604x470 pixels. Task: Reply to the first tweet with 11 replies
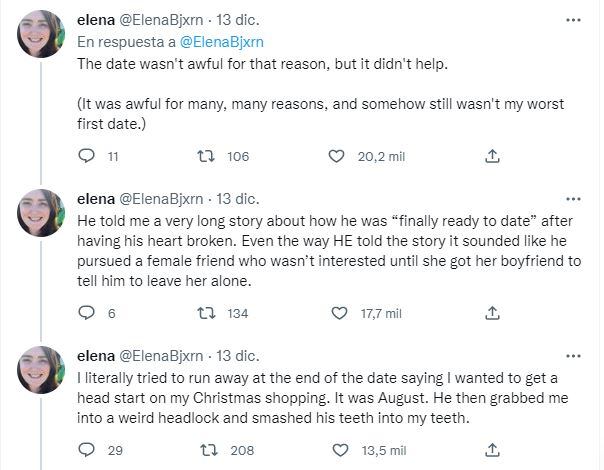click(86, 156)
